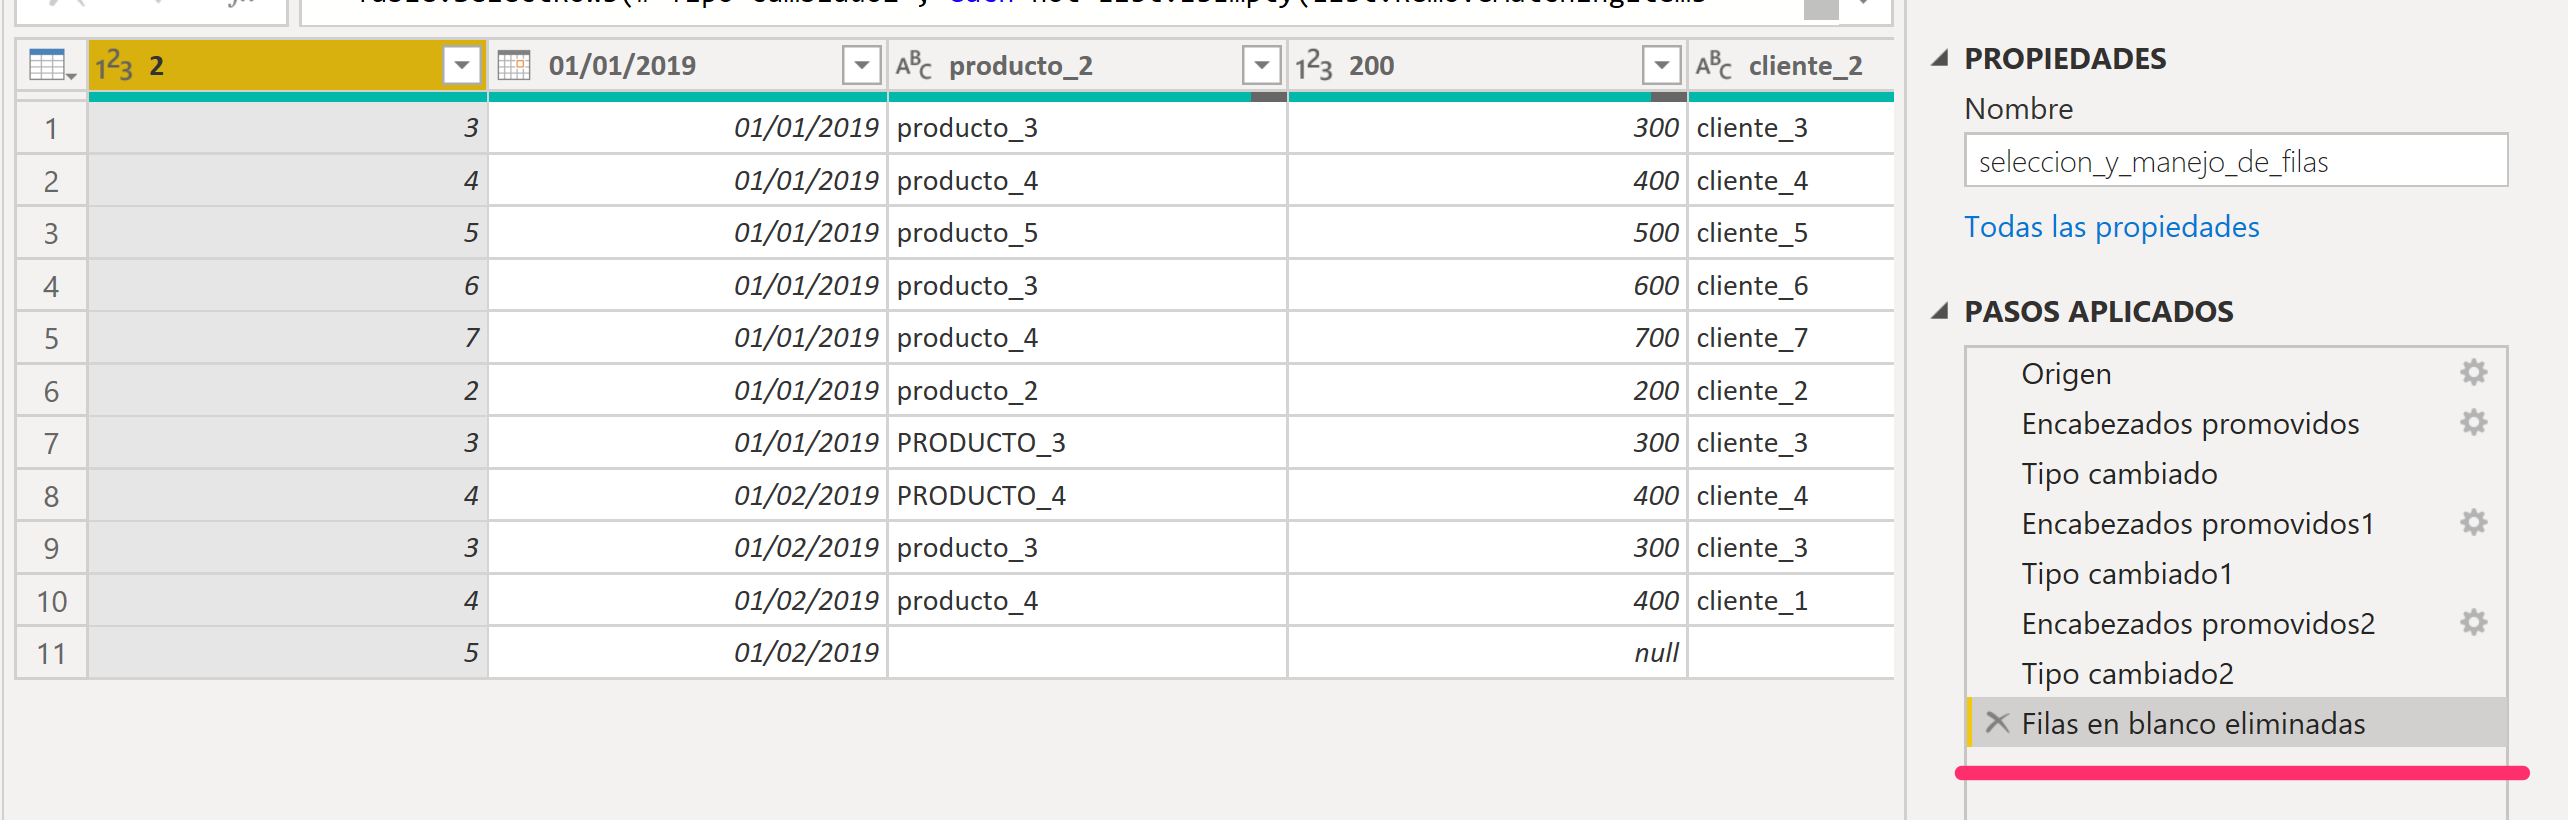Open settings gear for Encabezados promovidos2 step
Image resolution: width=2568 pixels, height=820 pixels.
2474,622
